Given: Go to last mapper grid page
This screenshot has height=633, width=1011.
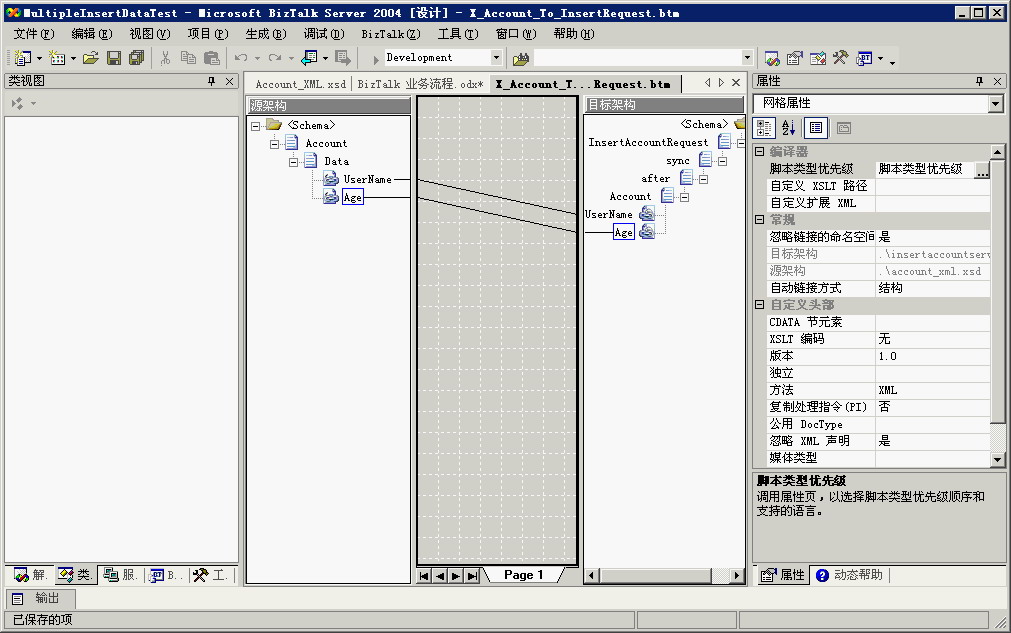Looking at the screenshot, I should coord(473,576).
